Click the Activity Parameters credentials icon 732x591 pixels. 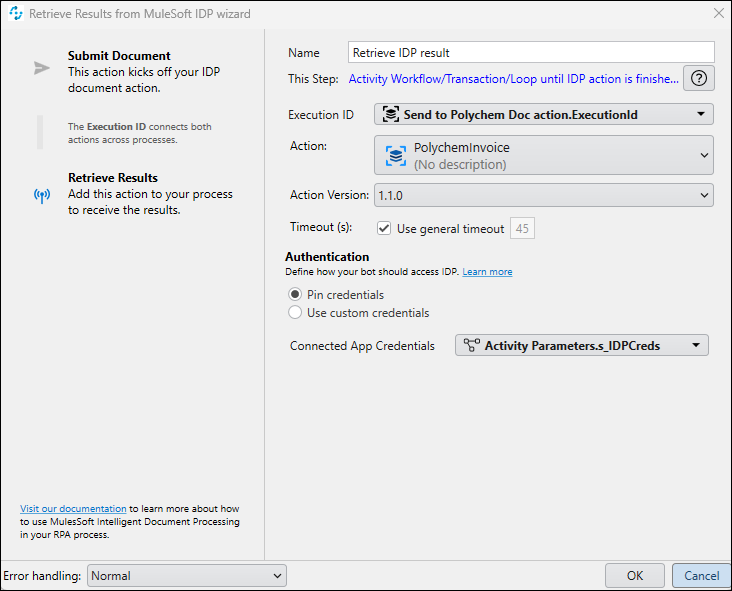click(472, 345)
